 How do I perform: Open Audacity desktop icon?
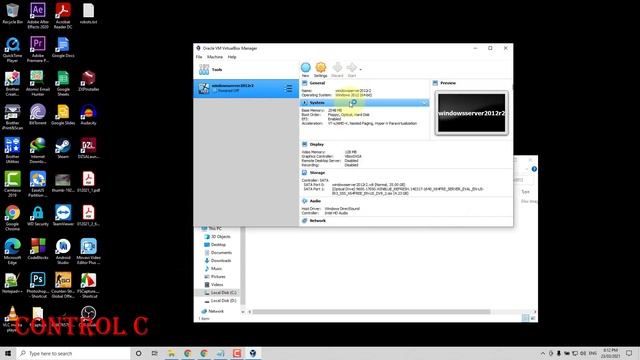pyautogui.click(x=88, y=114)
